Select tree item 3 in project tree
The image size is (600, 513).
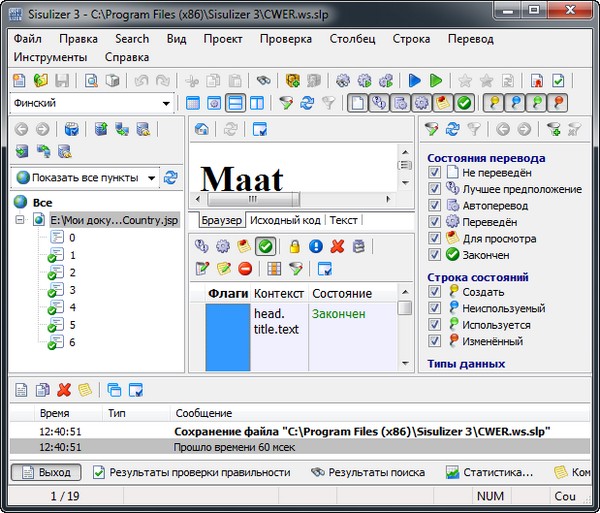click(x=71, y=290)
